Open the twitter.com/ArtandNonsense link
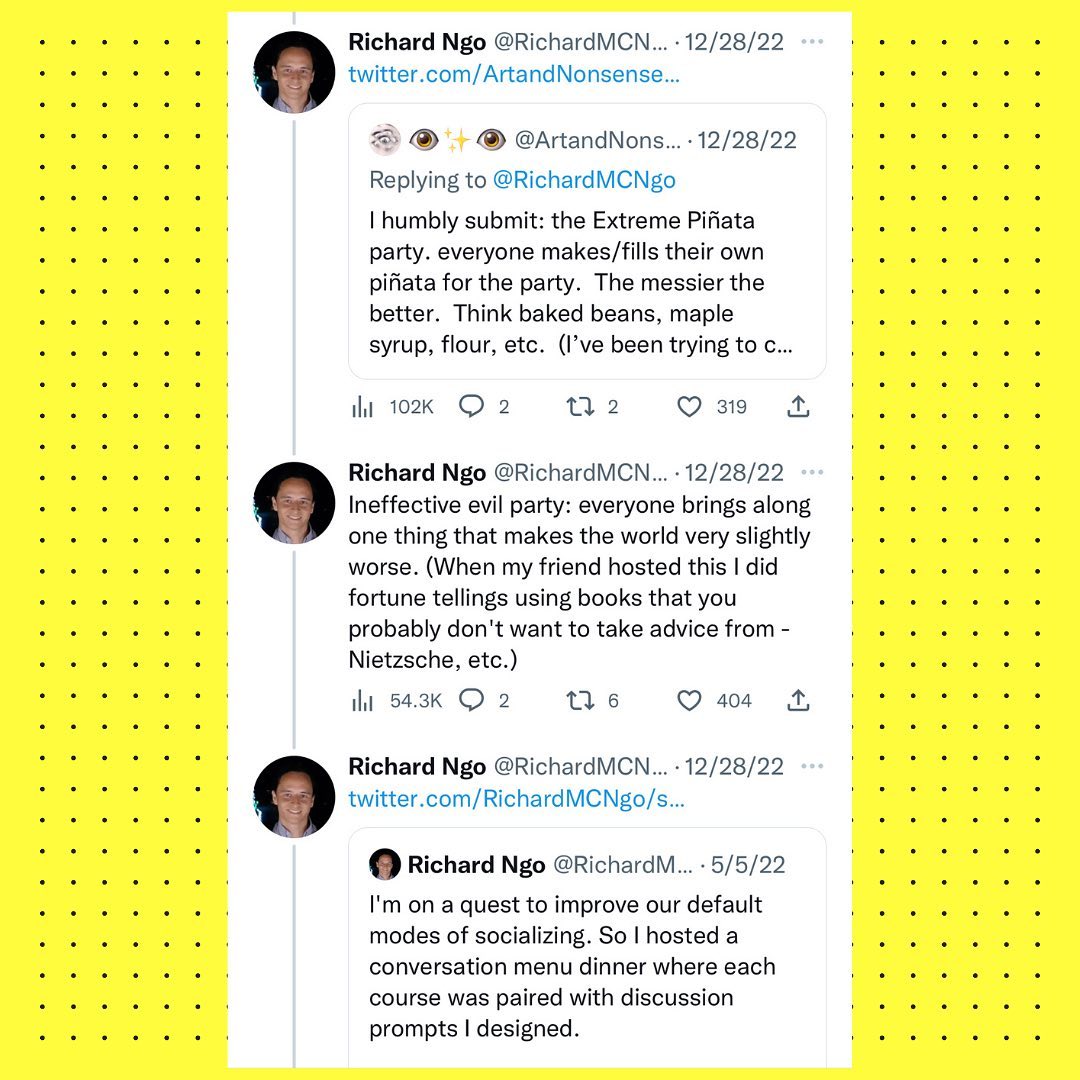 [514, 75]
